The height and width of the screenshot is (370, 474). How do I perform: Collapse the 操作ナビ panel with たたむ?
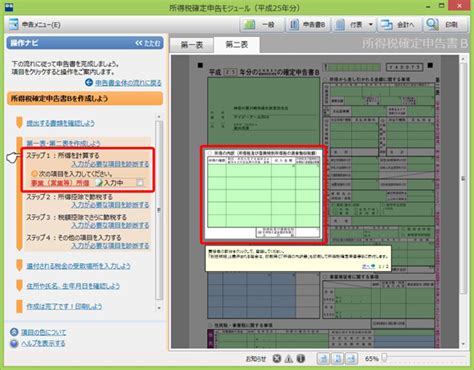click(148, 43)
